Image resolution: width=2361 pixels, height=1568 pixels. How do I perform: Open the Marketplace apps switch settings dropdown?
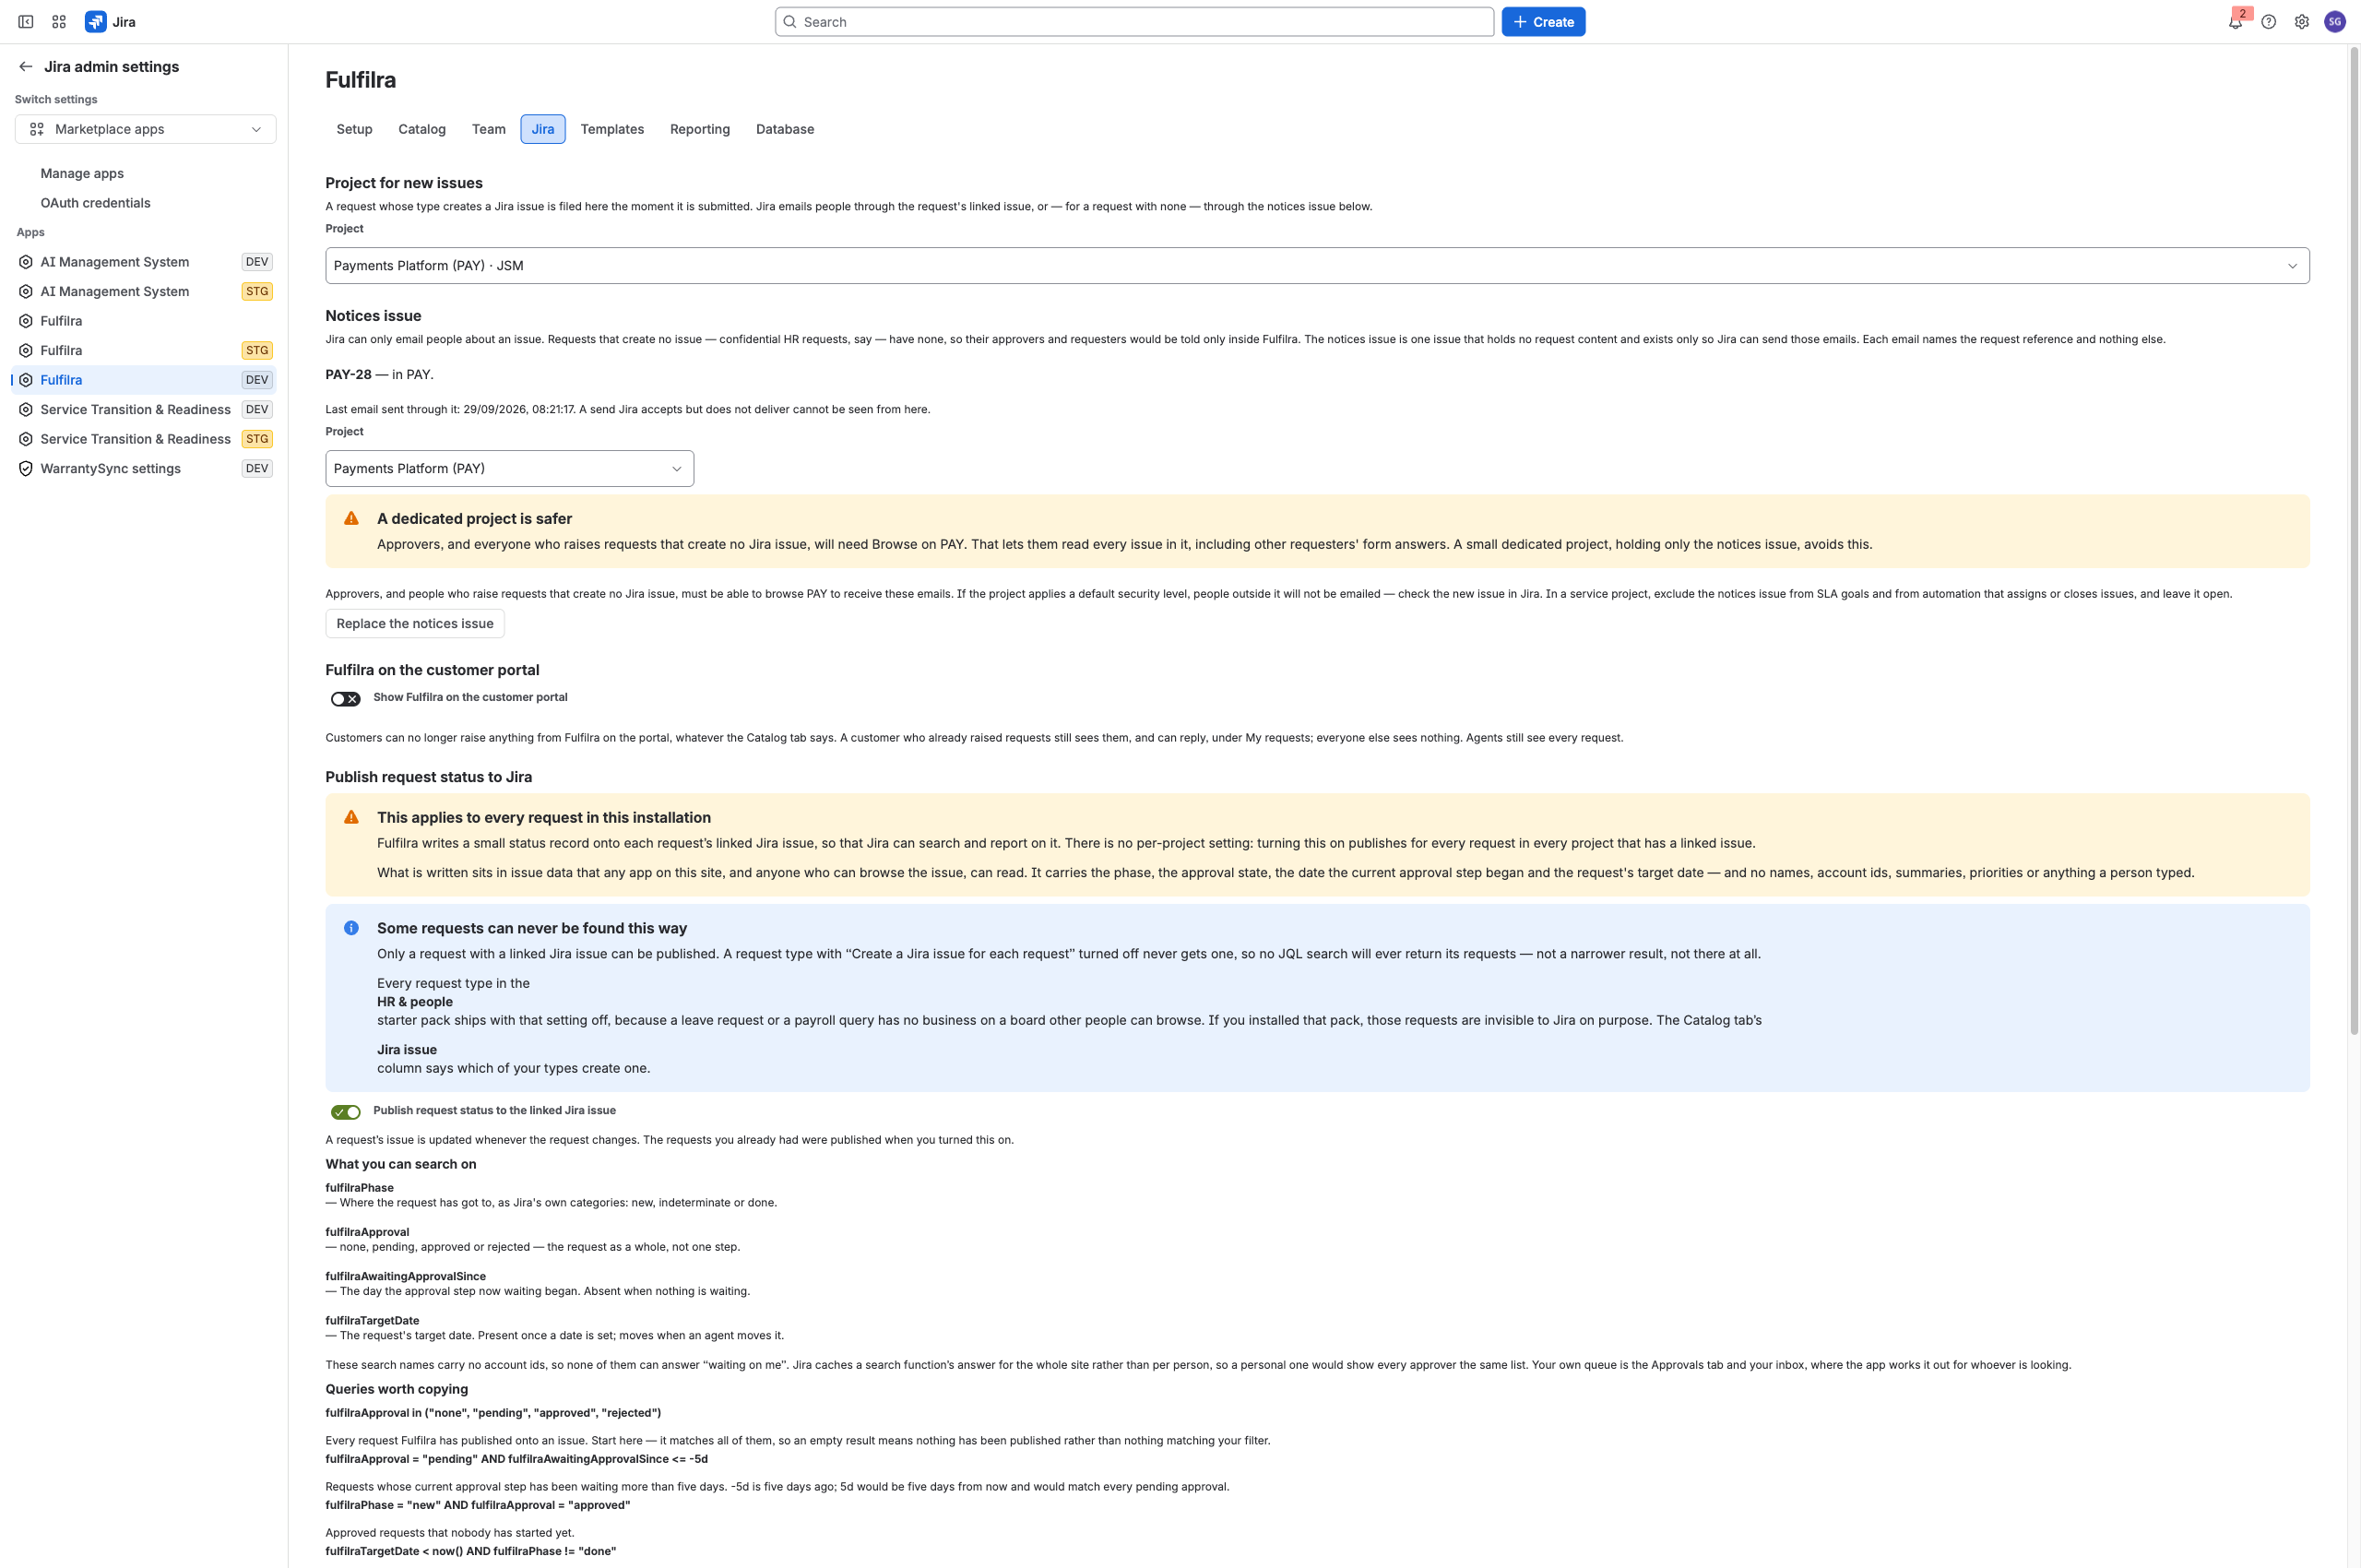click(x=146, y=129)
